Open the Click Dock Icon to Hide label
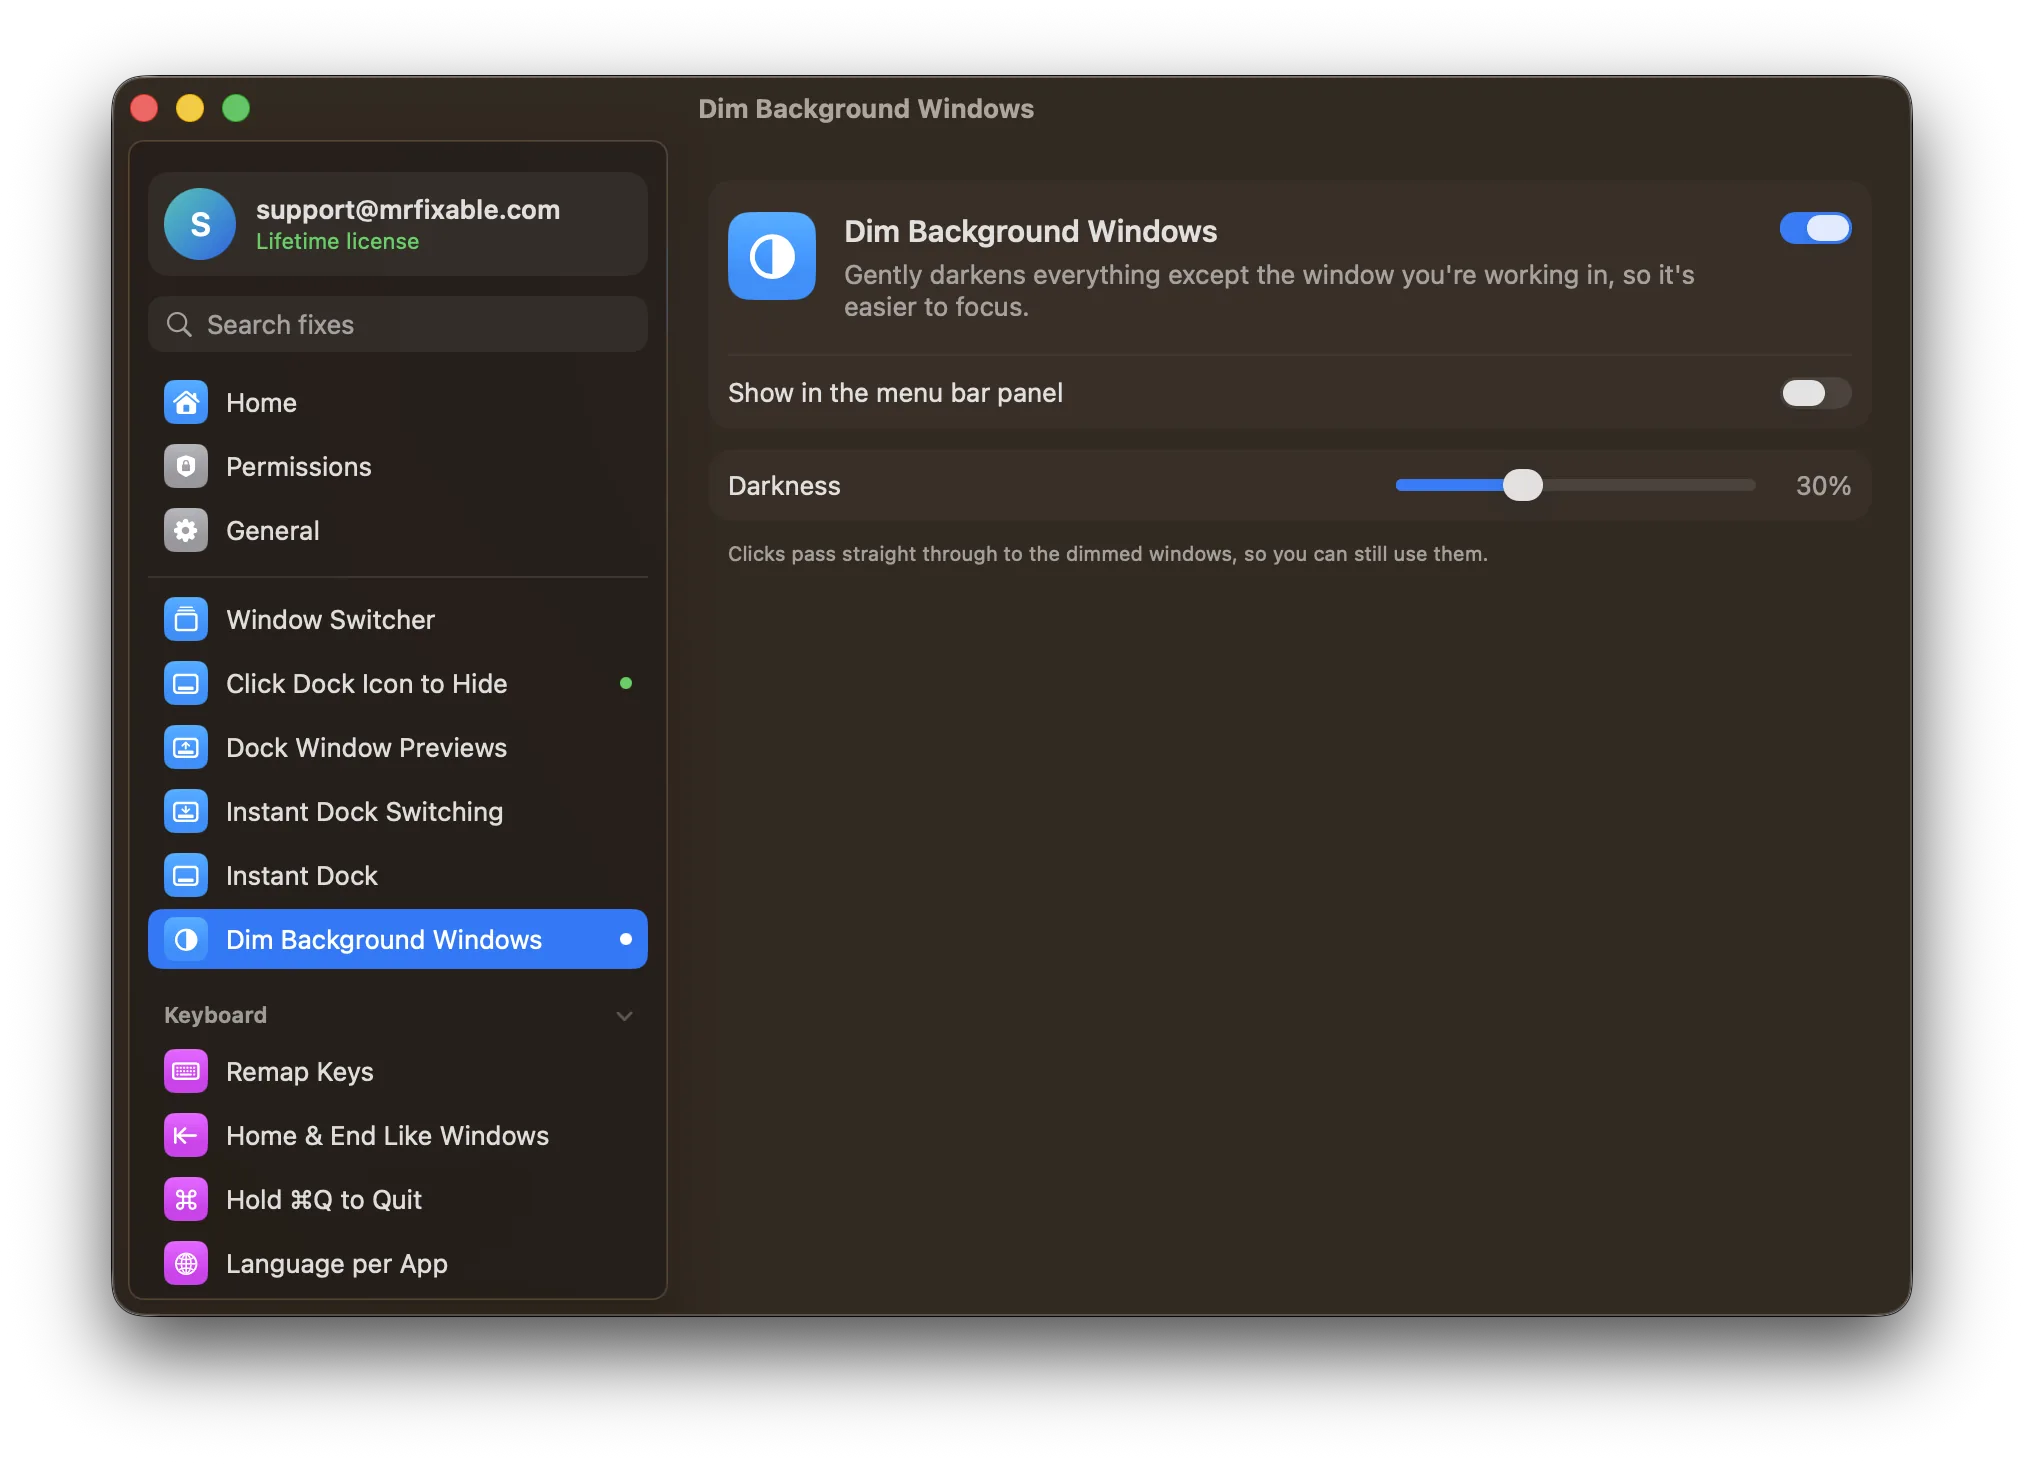The width and height of the screenshot is (2024, 1464). click(366, 684)
